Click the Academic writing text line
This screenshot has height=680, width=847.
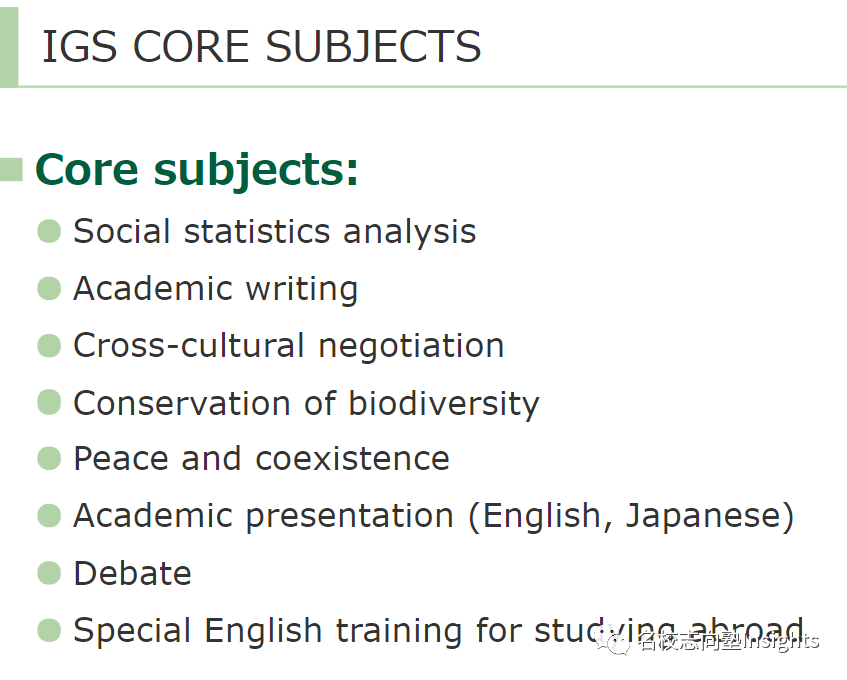(x=215, y=288)
